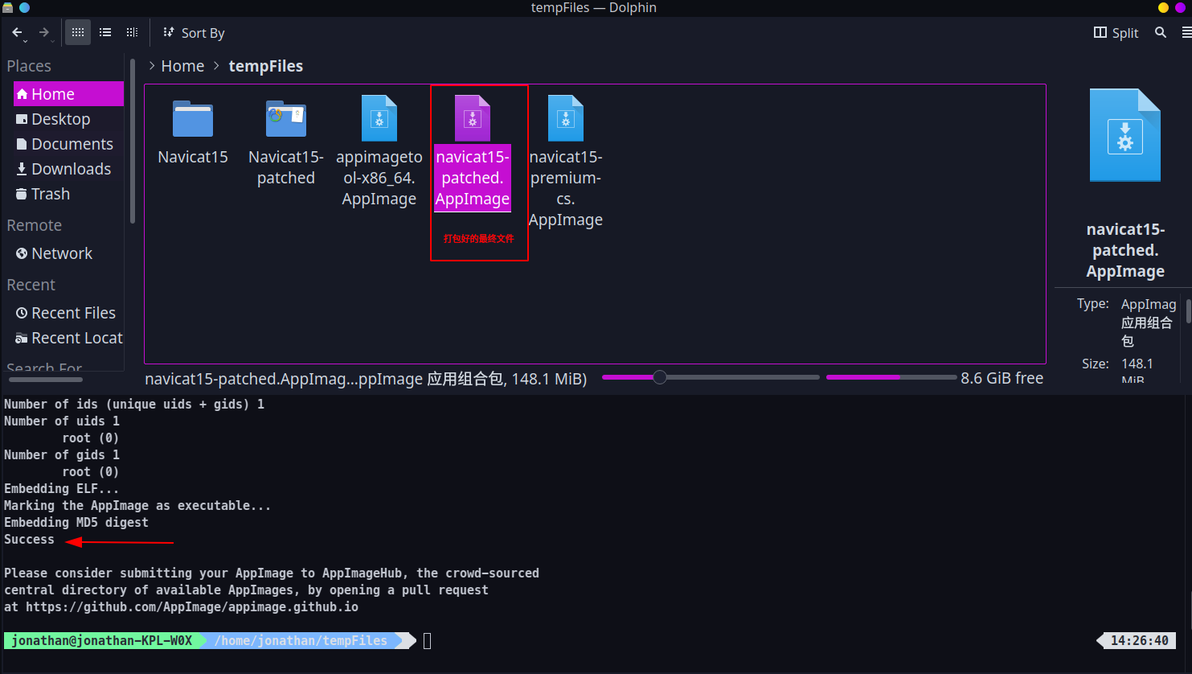Toggle Split view

tap(1116, 33)
